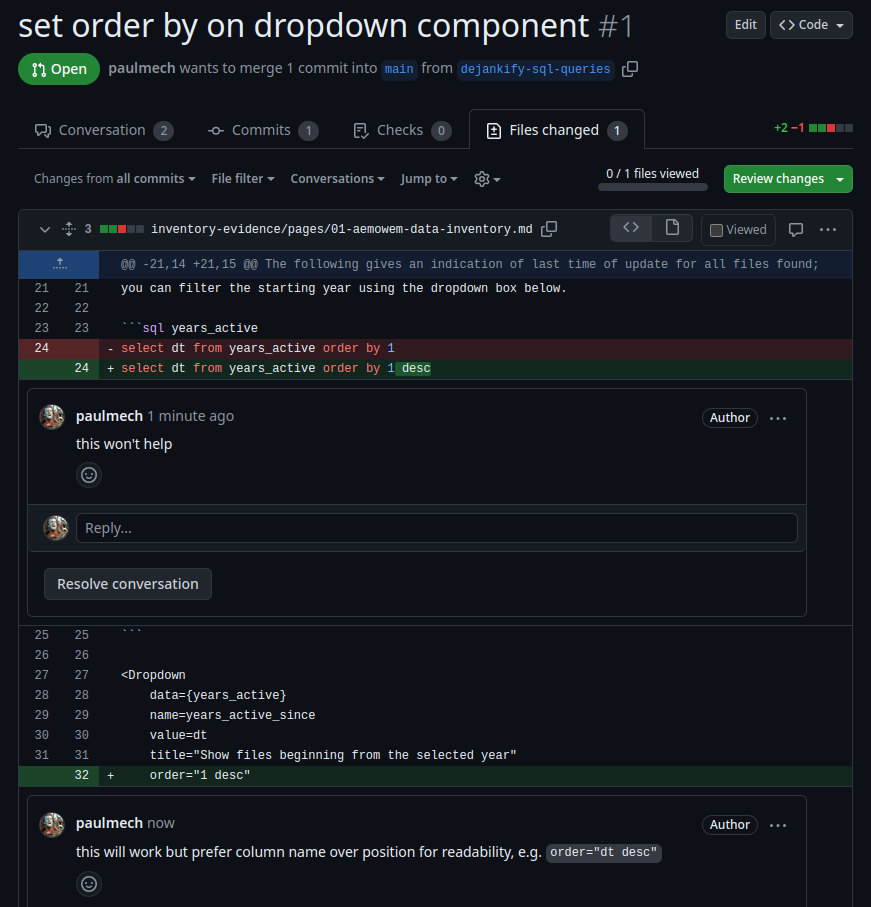The image size is (871, 907).
Task: Click the Author label on first comment
Action: 729,418
